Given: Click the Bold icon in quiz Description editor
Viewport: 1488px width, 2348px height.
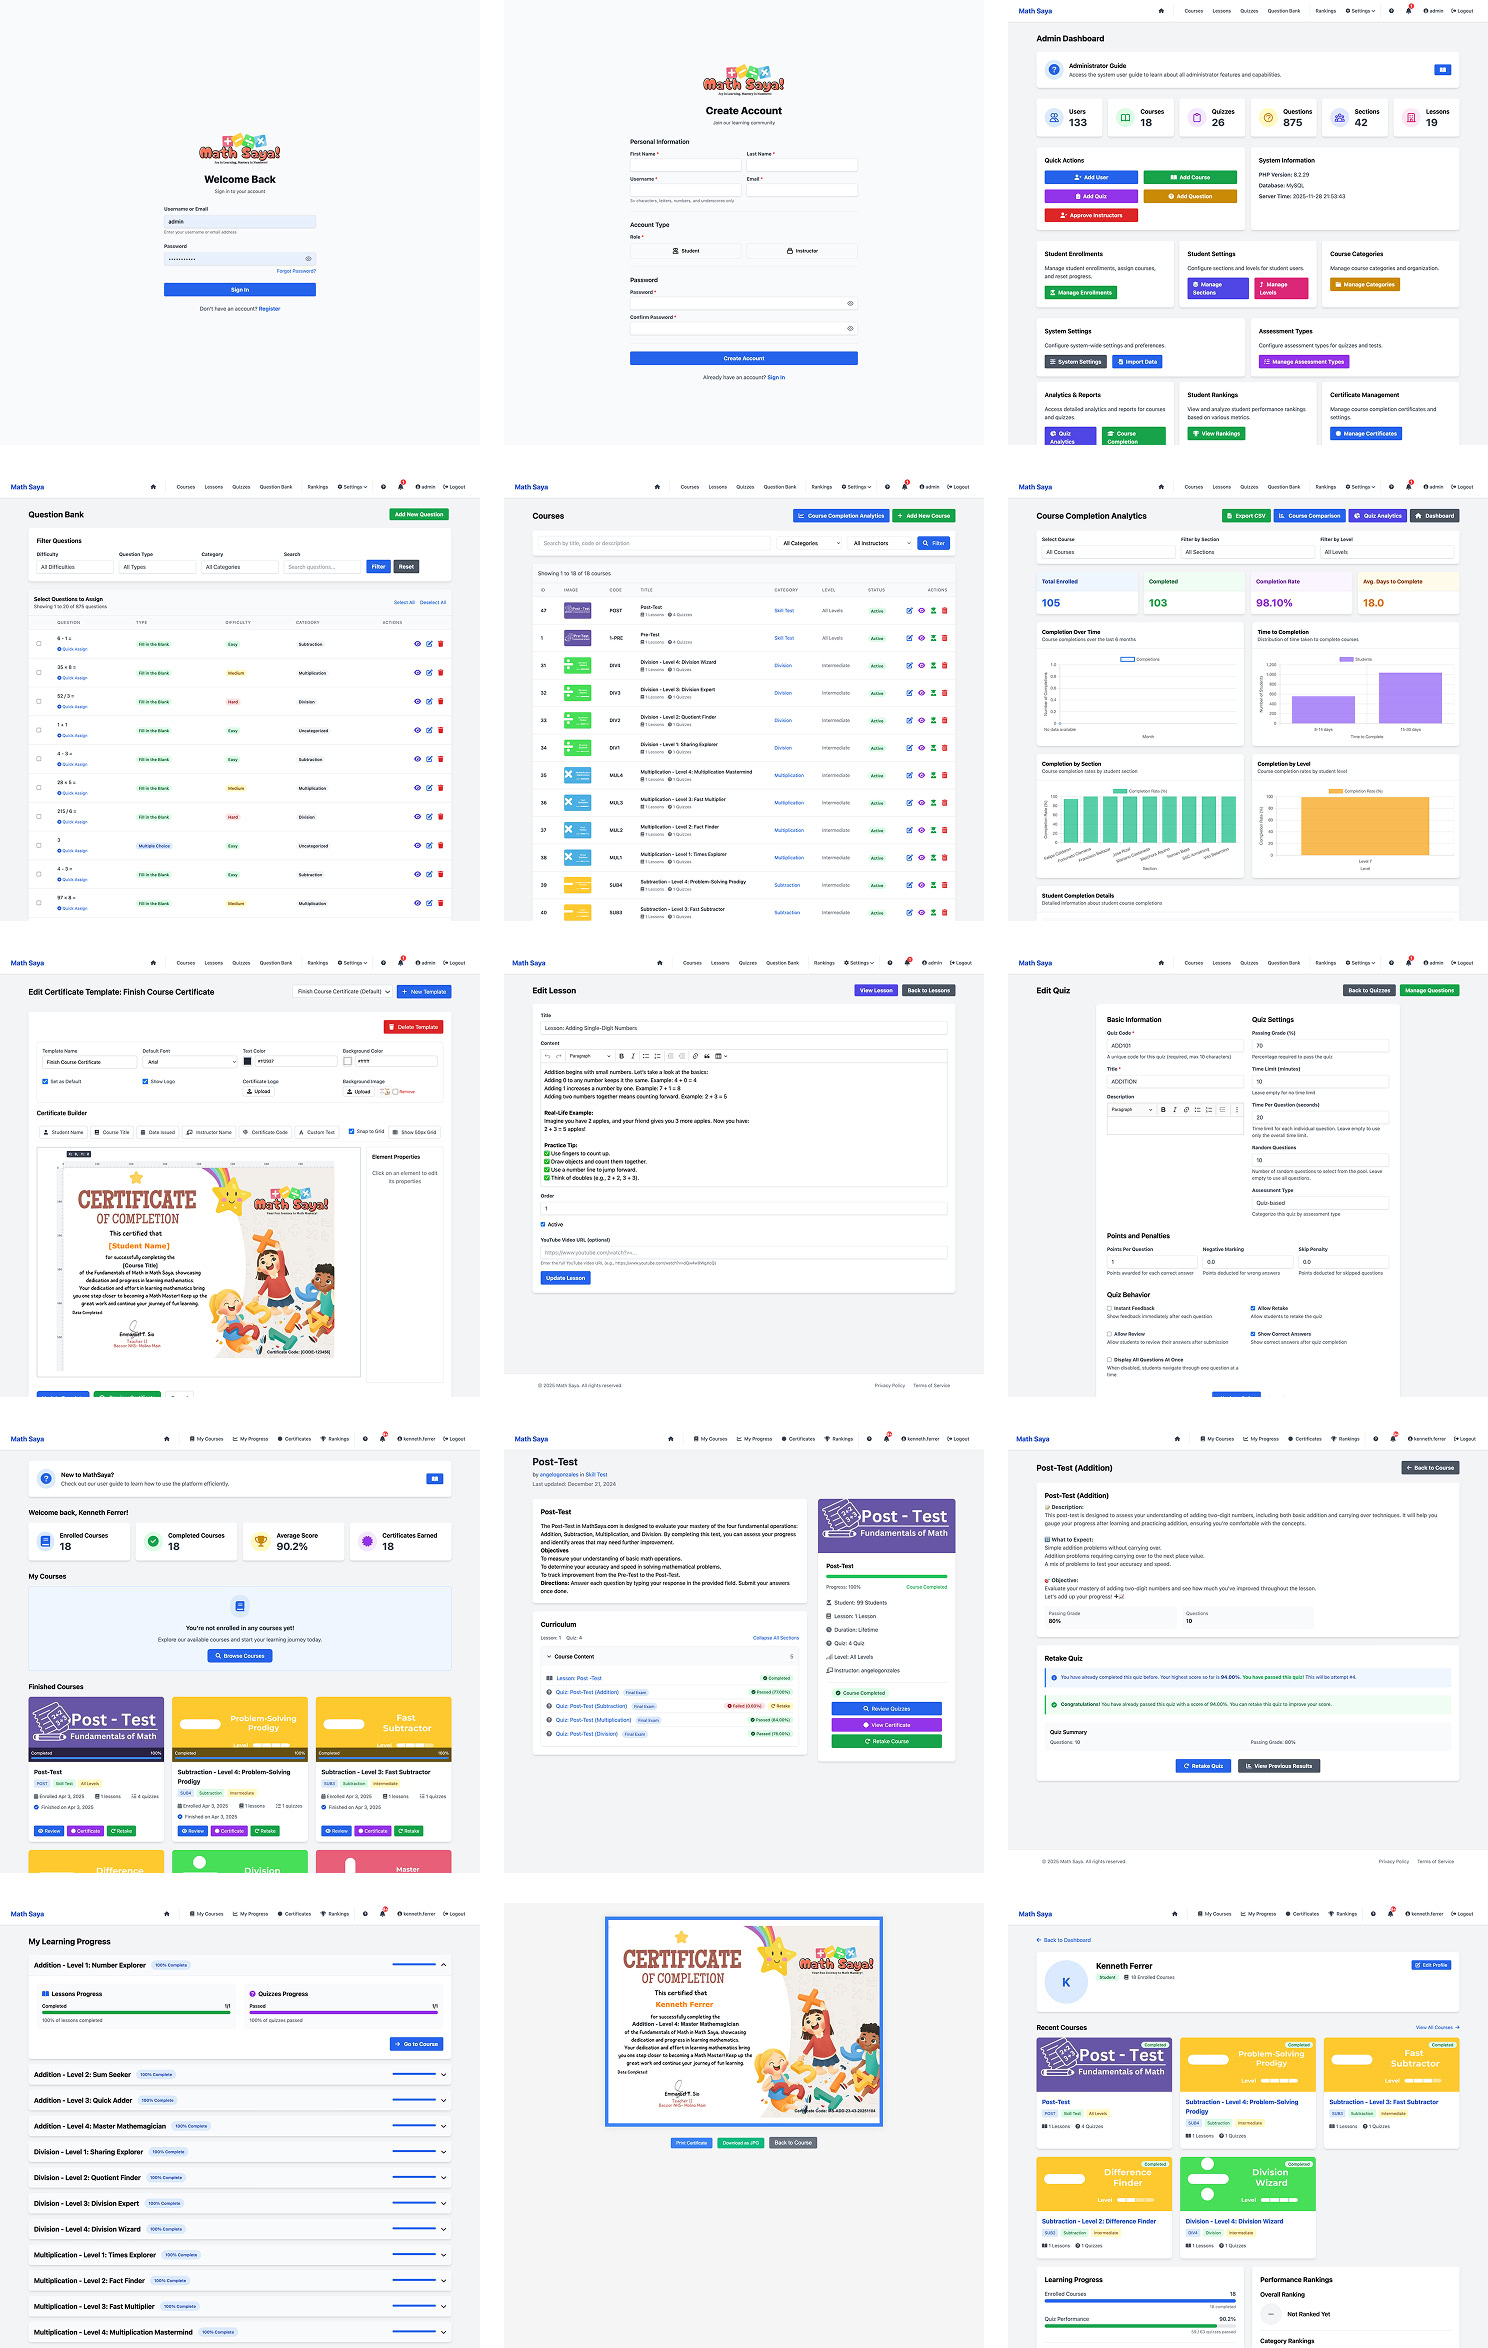Looking at the screenshot, I should tap(1162, 1110).
